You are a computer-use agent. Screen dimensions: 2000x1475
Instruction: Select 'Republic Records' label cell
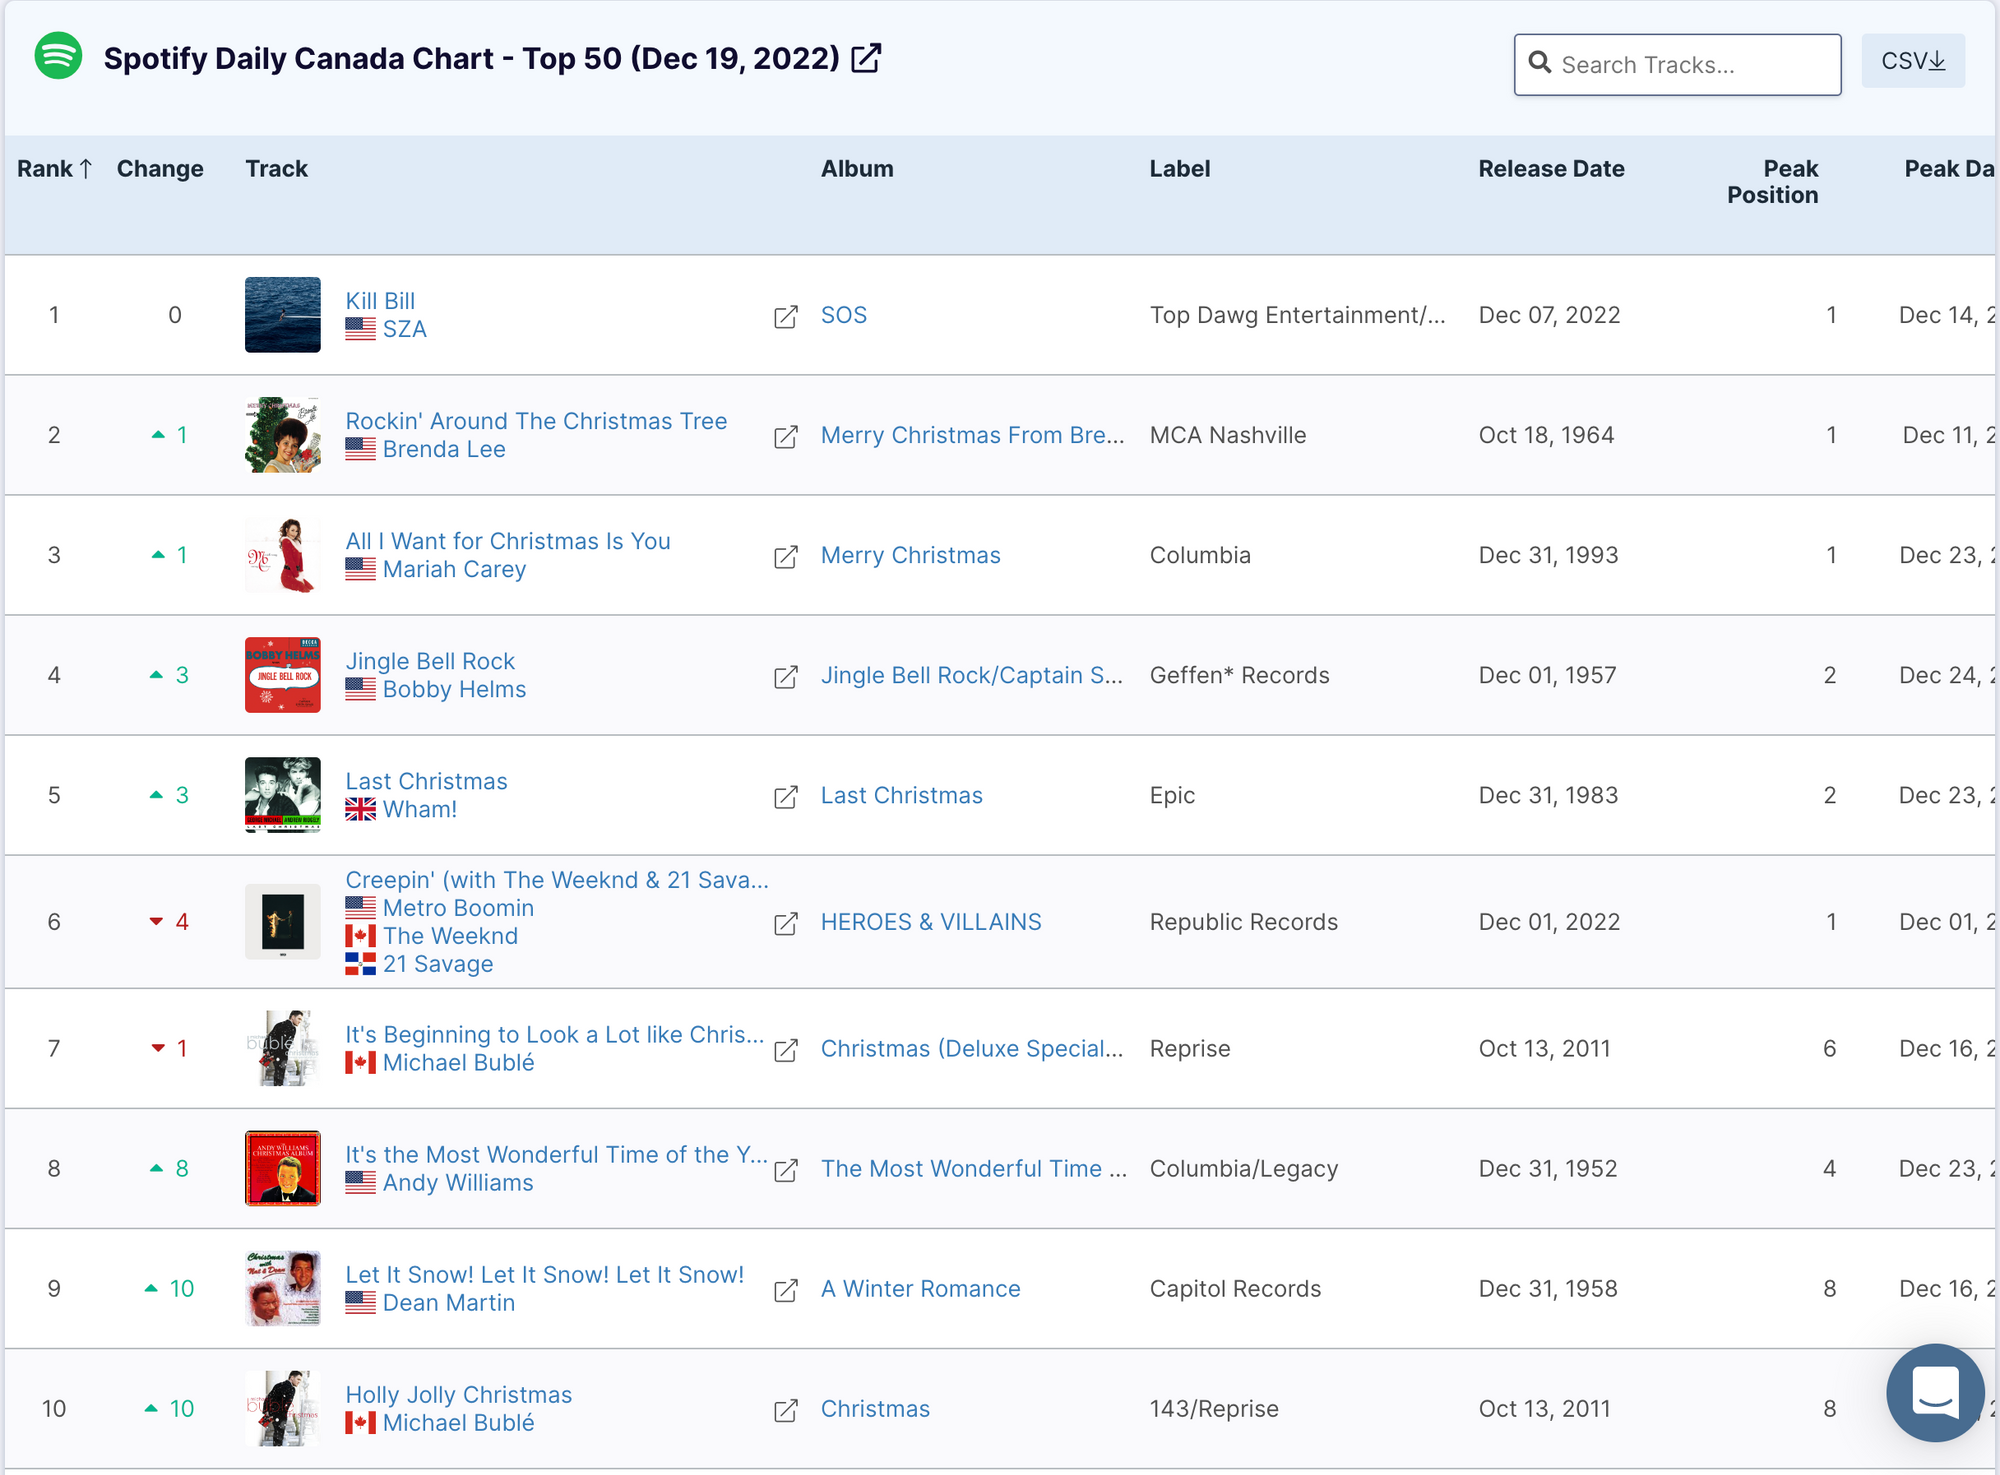[1244, 922]
